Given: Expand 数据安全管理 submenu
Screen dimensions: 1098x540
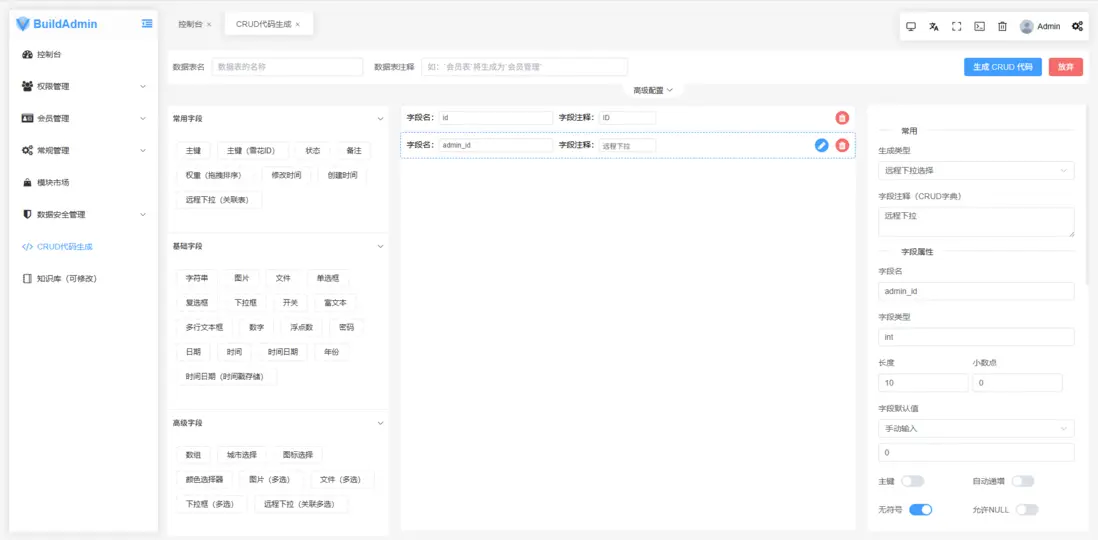Looking at the screenshot, I should [x=143, y=214].
